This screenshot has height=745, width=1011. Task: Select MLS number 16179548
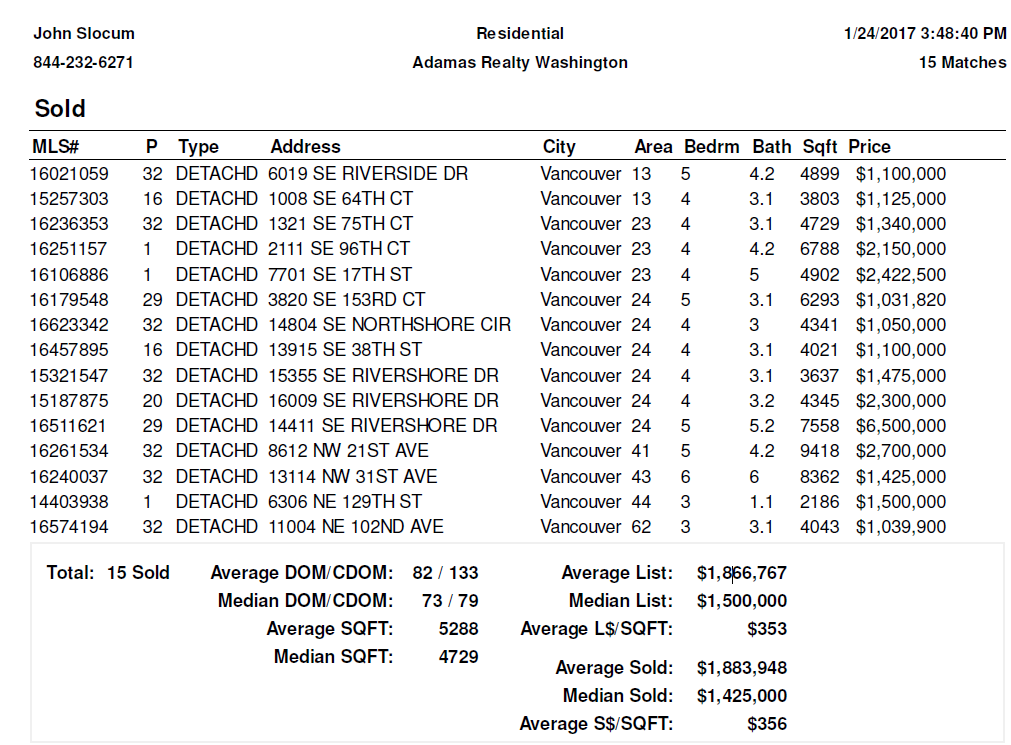(69, 301)
